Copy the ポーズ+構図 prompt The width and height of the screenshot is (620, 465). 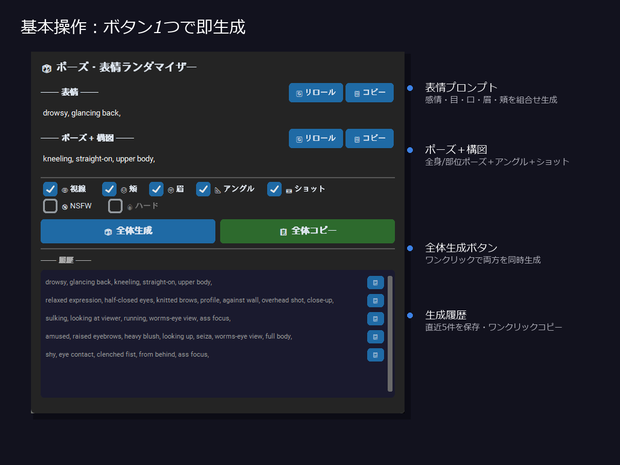pos(369,138)
